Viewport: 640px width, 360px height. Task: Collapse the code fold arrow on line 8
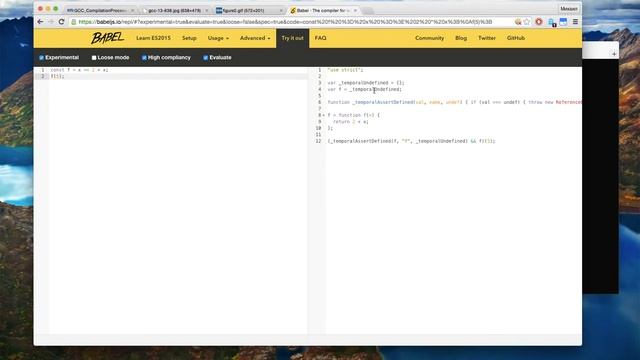tap(324, 116)
